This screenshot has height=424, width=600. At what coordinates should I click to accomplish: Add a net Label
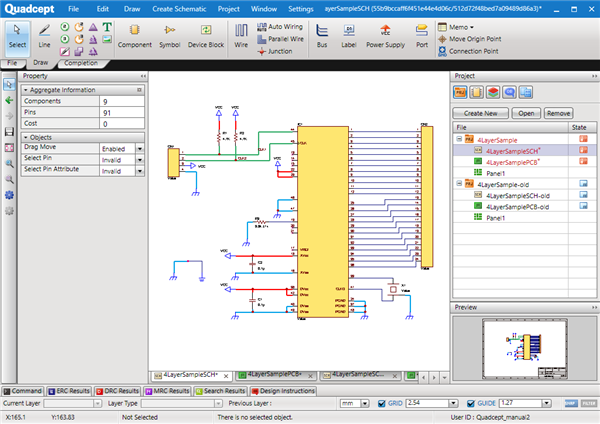pyautogui.click(x=349, y=37)
